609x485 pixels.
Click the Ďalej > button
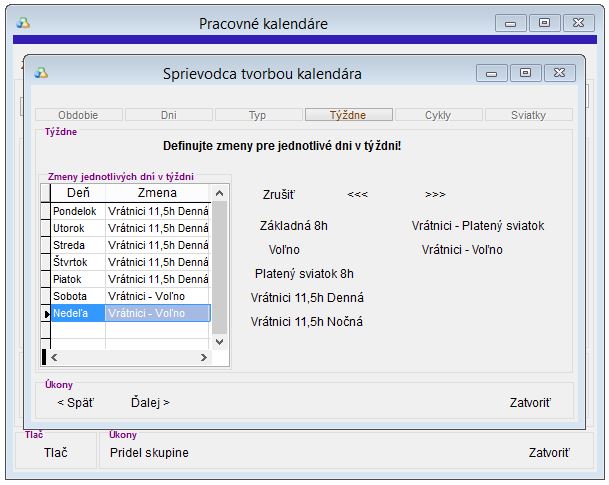[150, 403]
